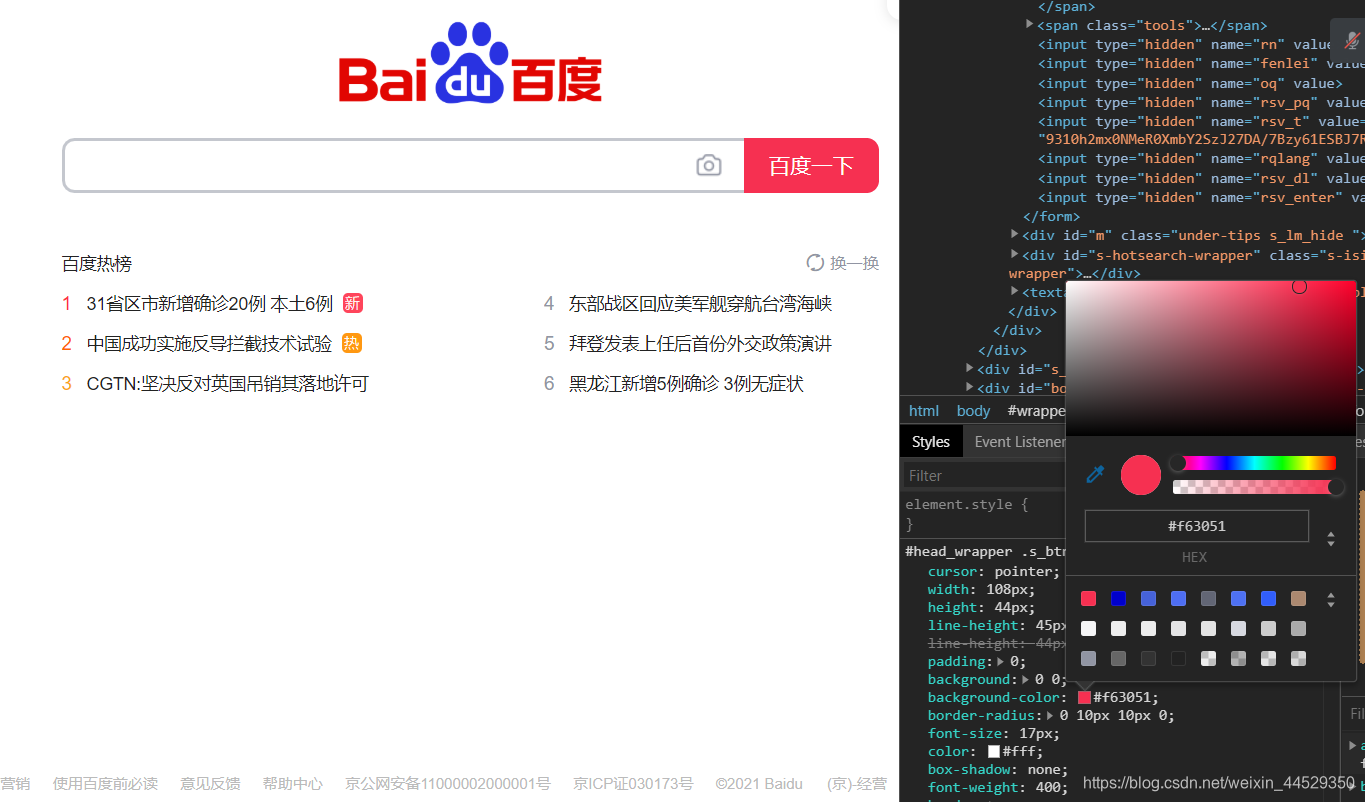
Task: Open the Styles tab
Action: (x=931, y=441)
